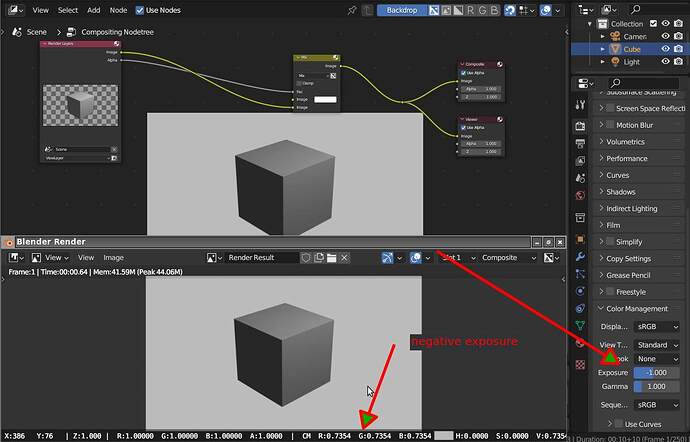The width and height of the screenshot is (690, 442).
Task: Toggle compositor overlays icon
Action: [546, 10]
